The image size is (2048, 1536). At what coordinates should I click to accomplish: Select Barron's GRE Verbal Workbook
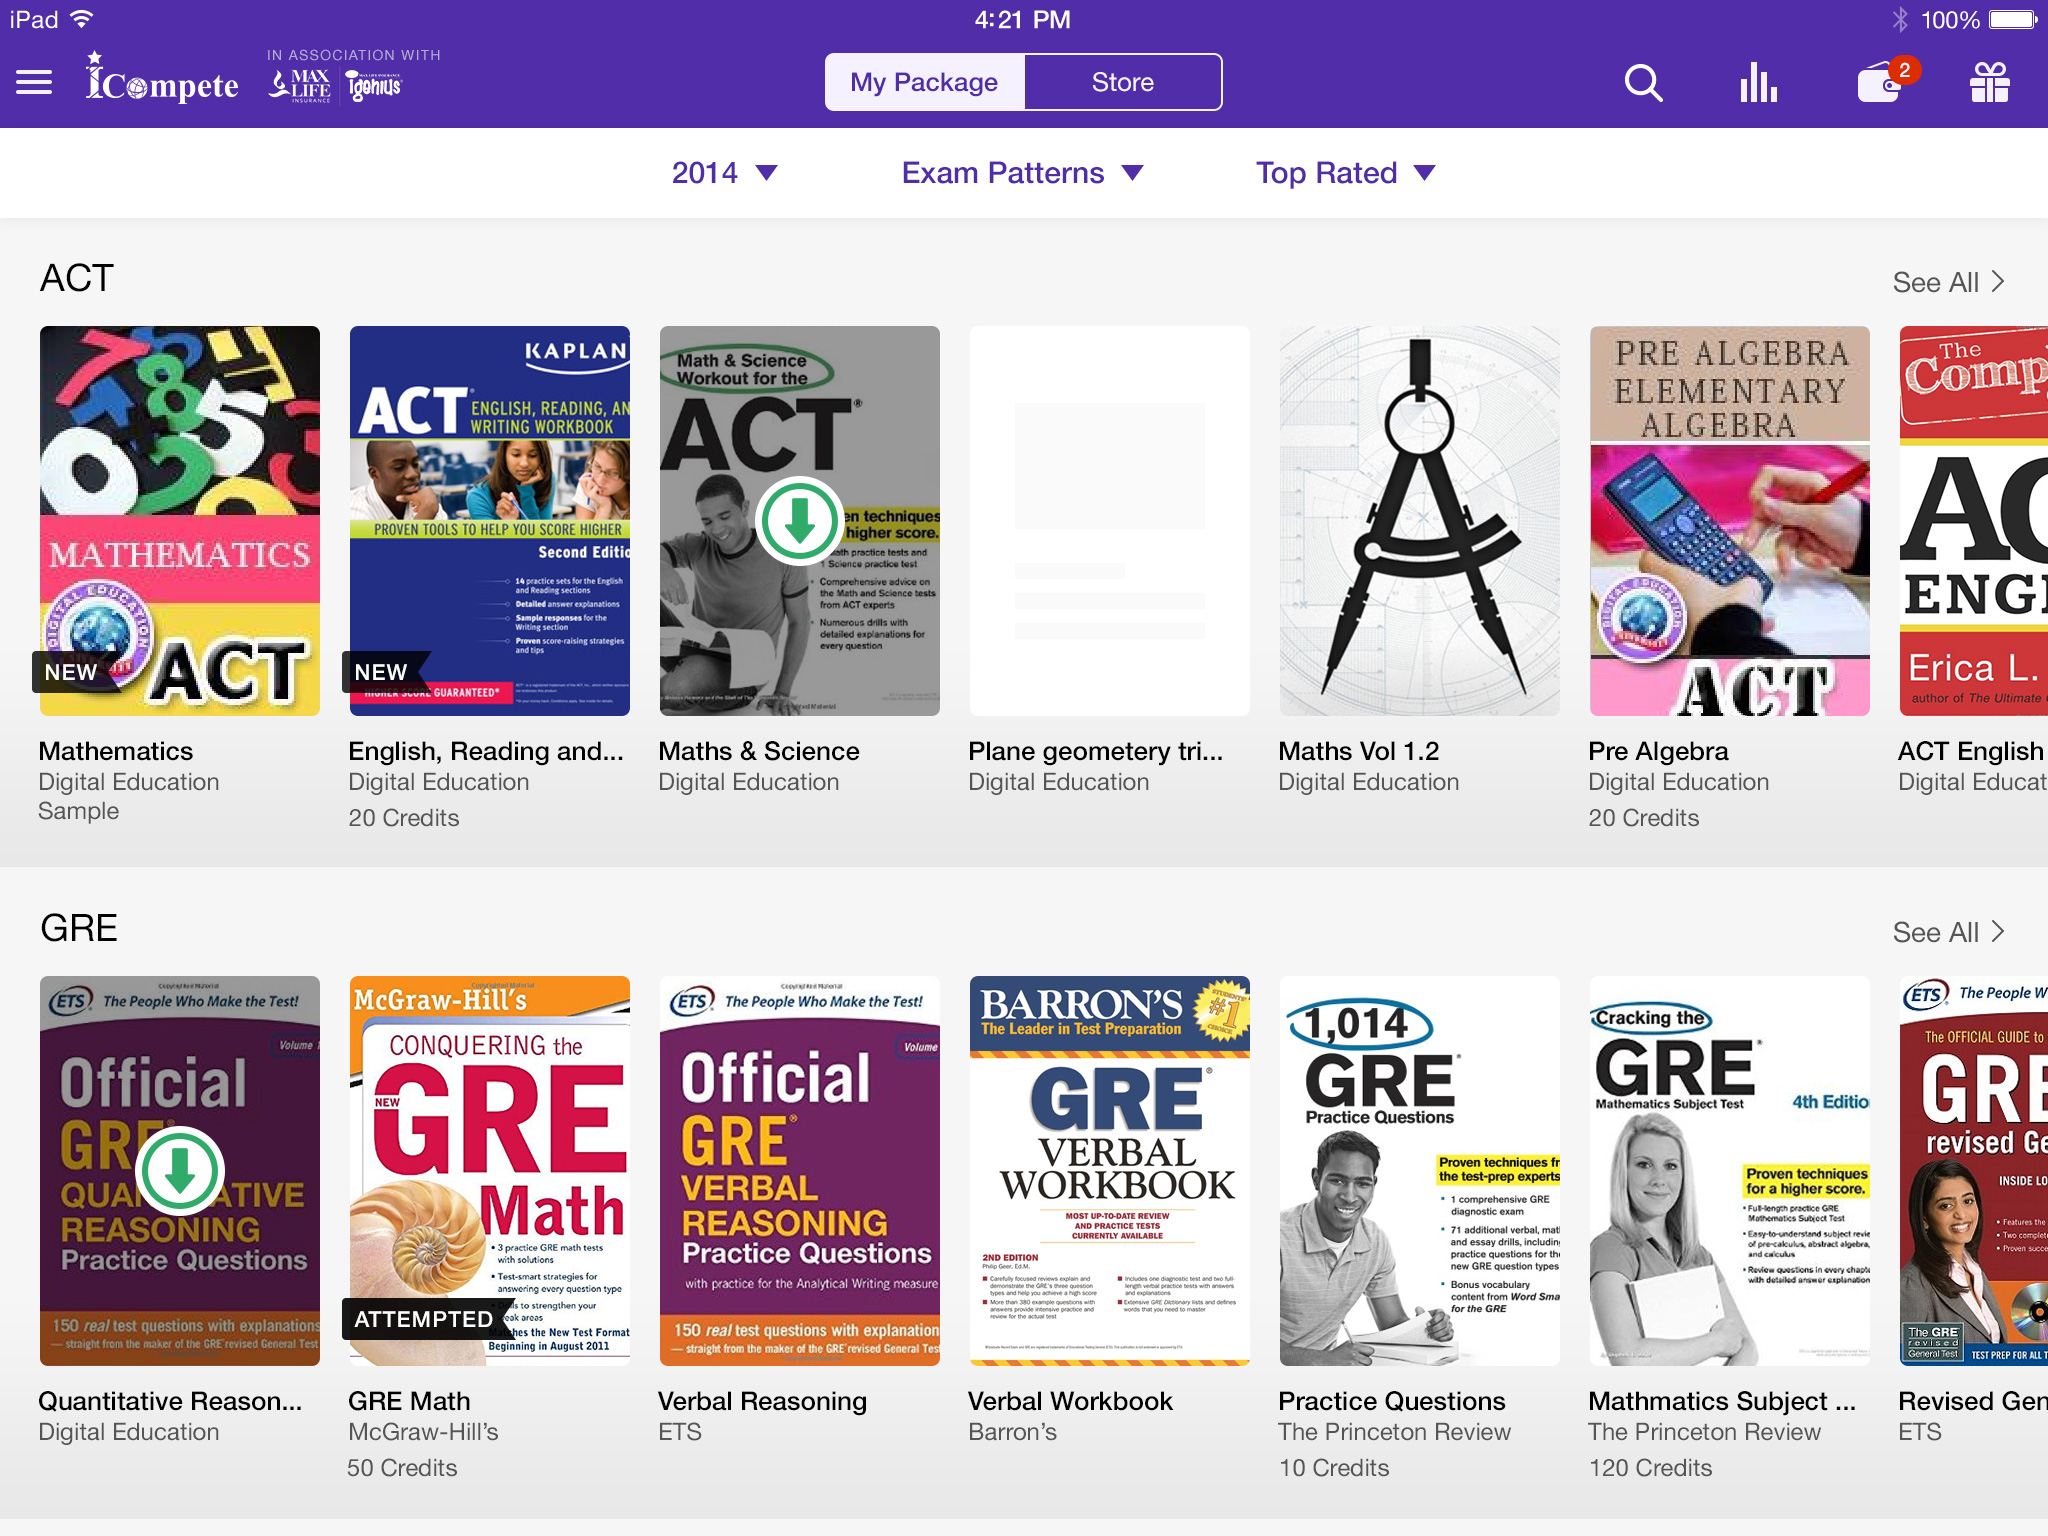[1110, 1170]
